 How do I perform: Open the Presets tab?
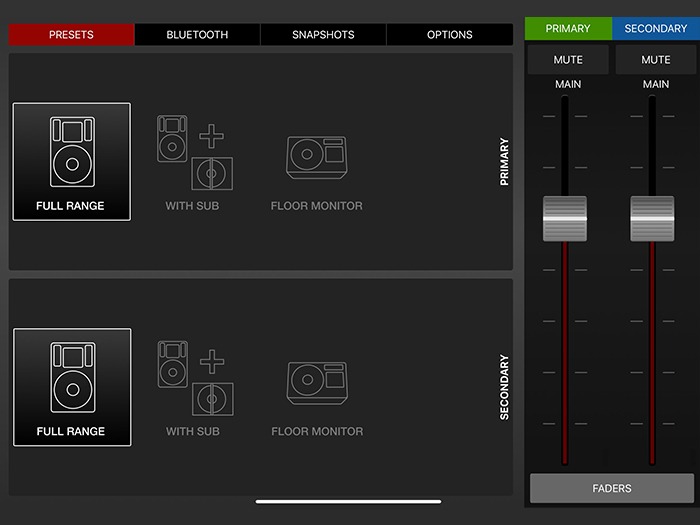(71, 34)
